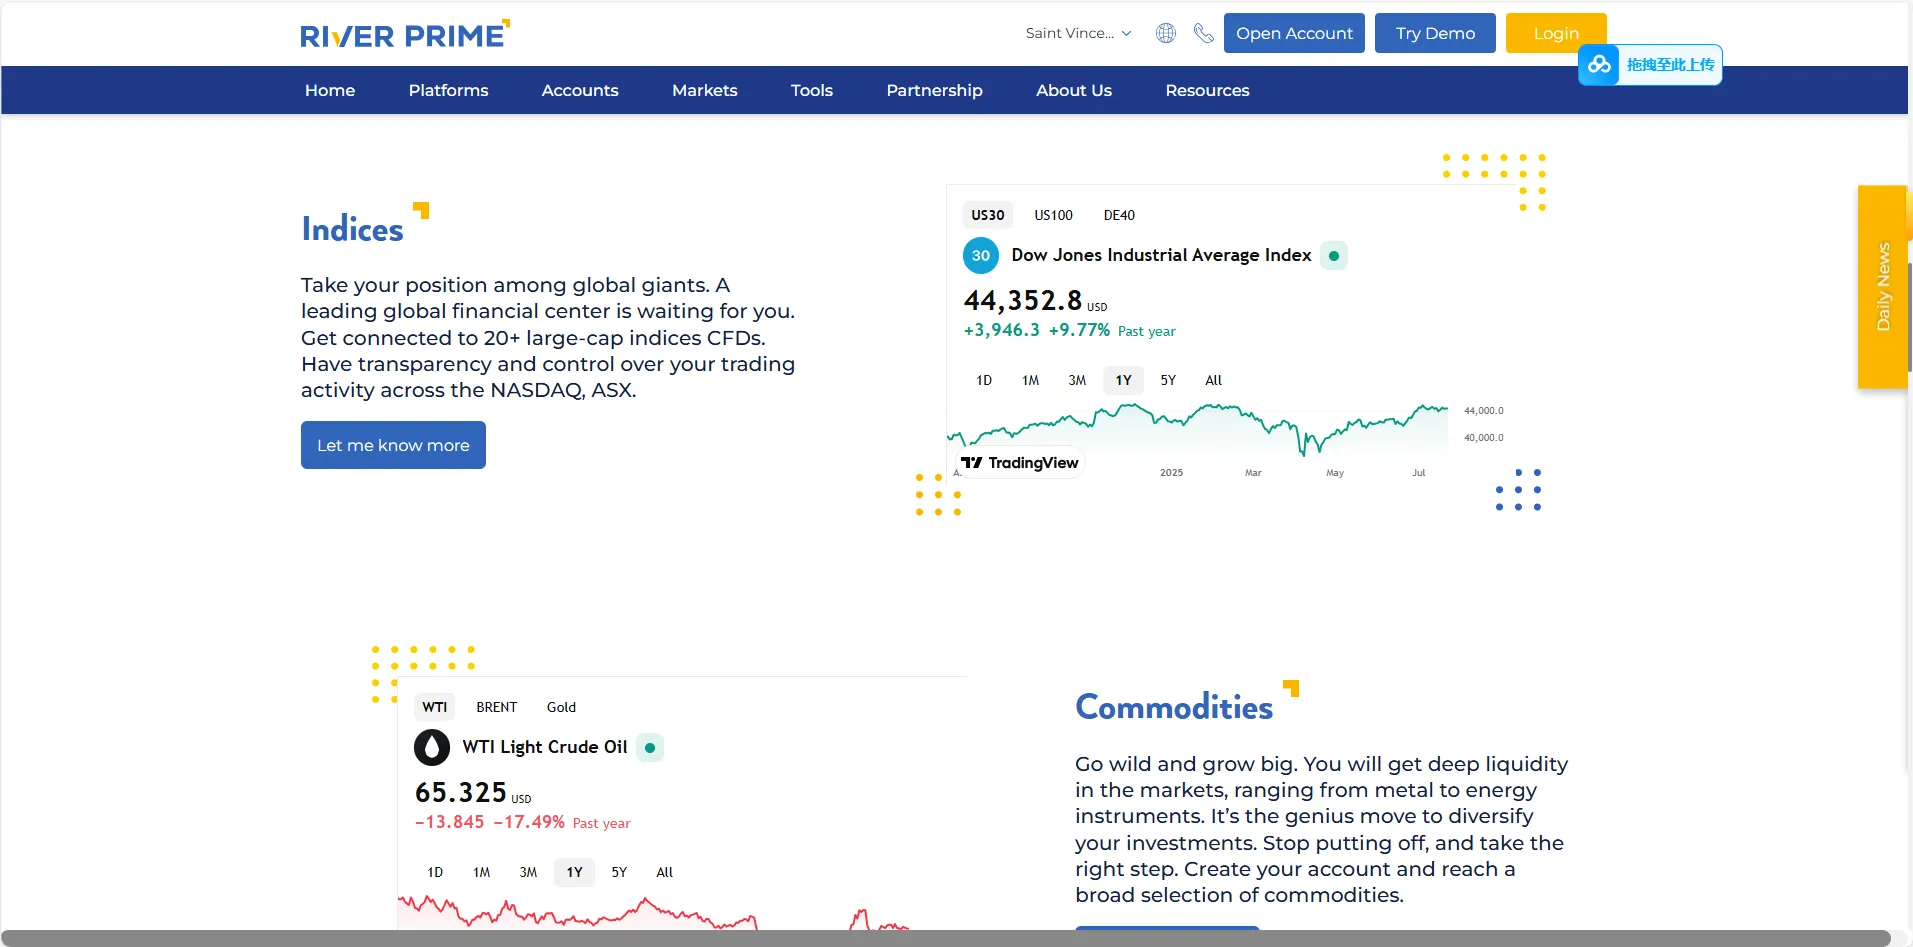Set indices chart range to 1Y
The image size is (1913, 947).
click(1123, 380)
